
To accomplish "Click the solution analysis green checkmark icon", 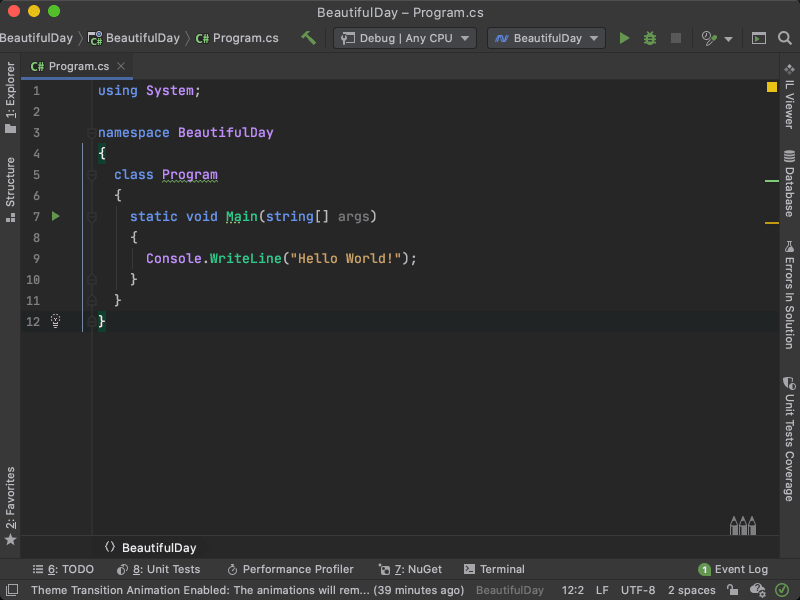I will click(x=782, y=590).
